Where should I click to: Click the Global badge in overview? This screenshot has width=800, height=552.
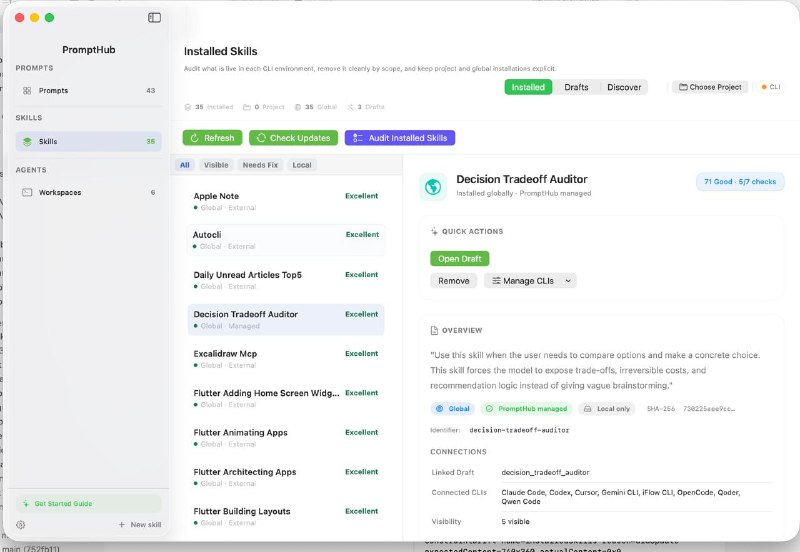[453, 409]
